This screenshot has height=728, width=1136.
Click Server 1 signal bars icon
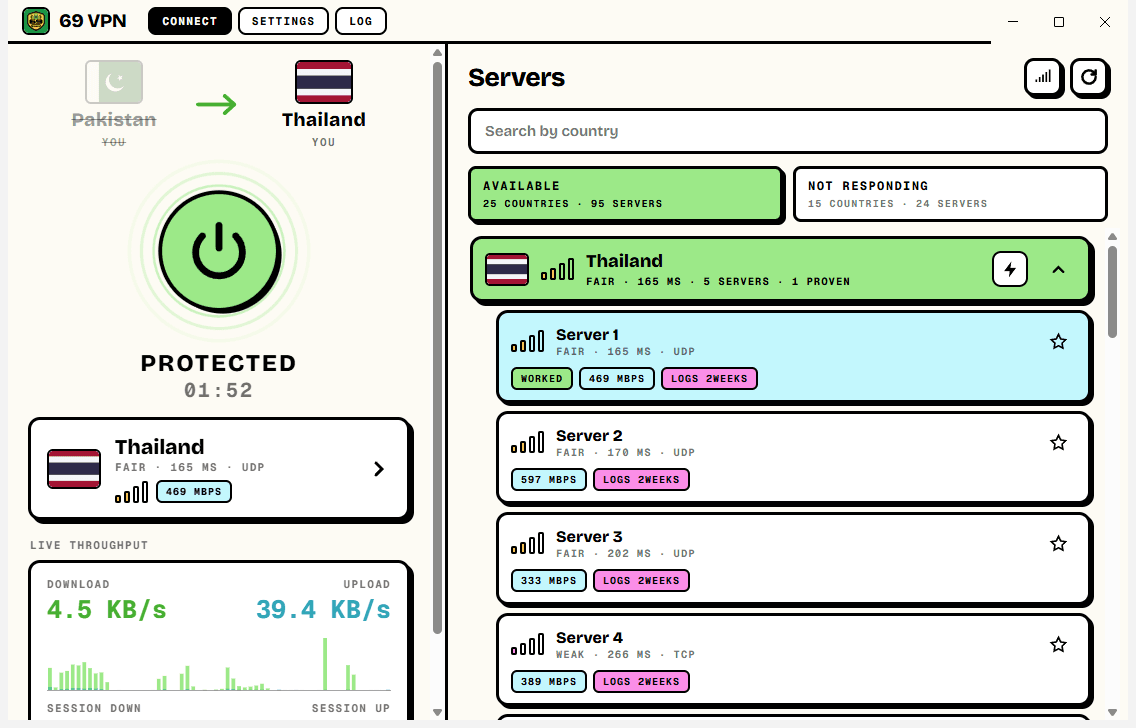[527, 342]
